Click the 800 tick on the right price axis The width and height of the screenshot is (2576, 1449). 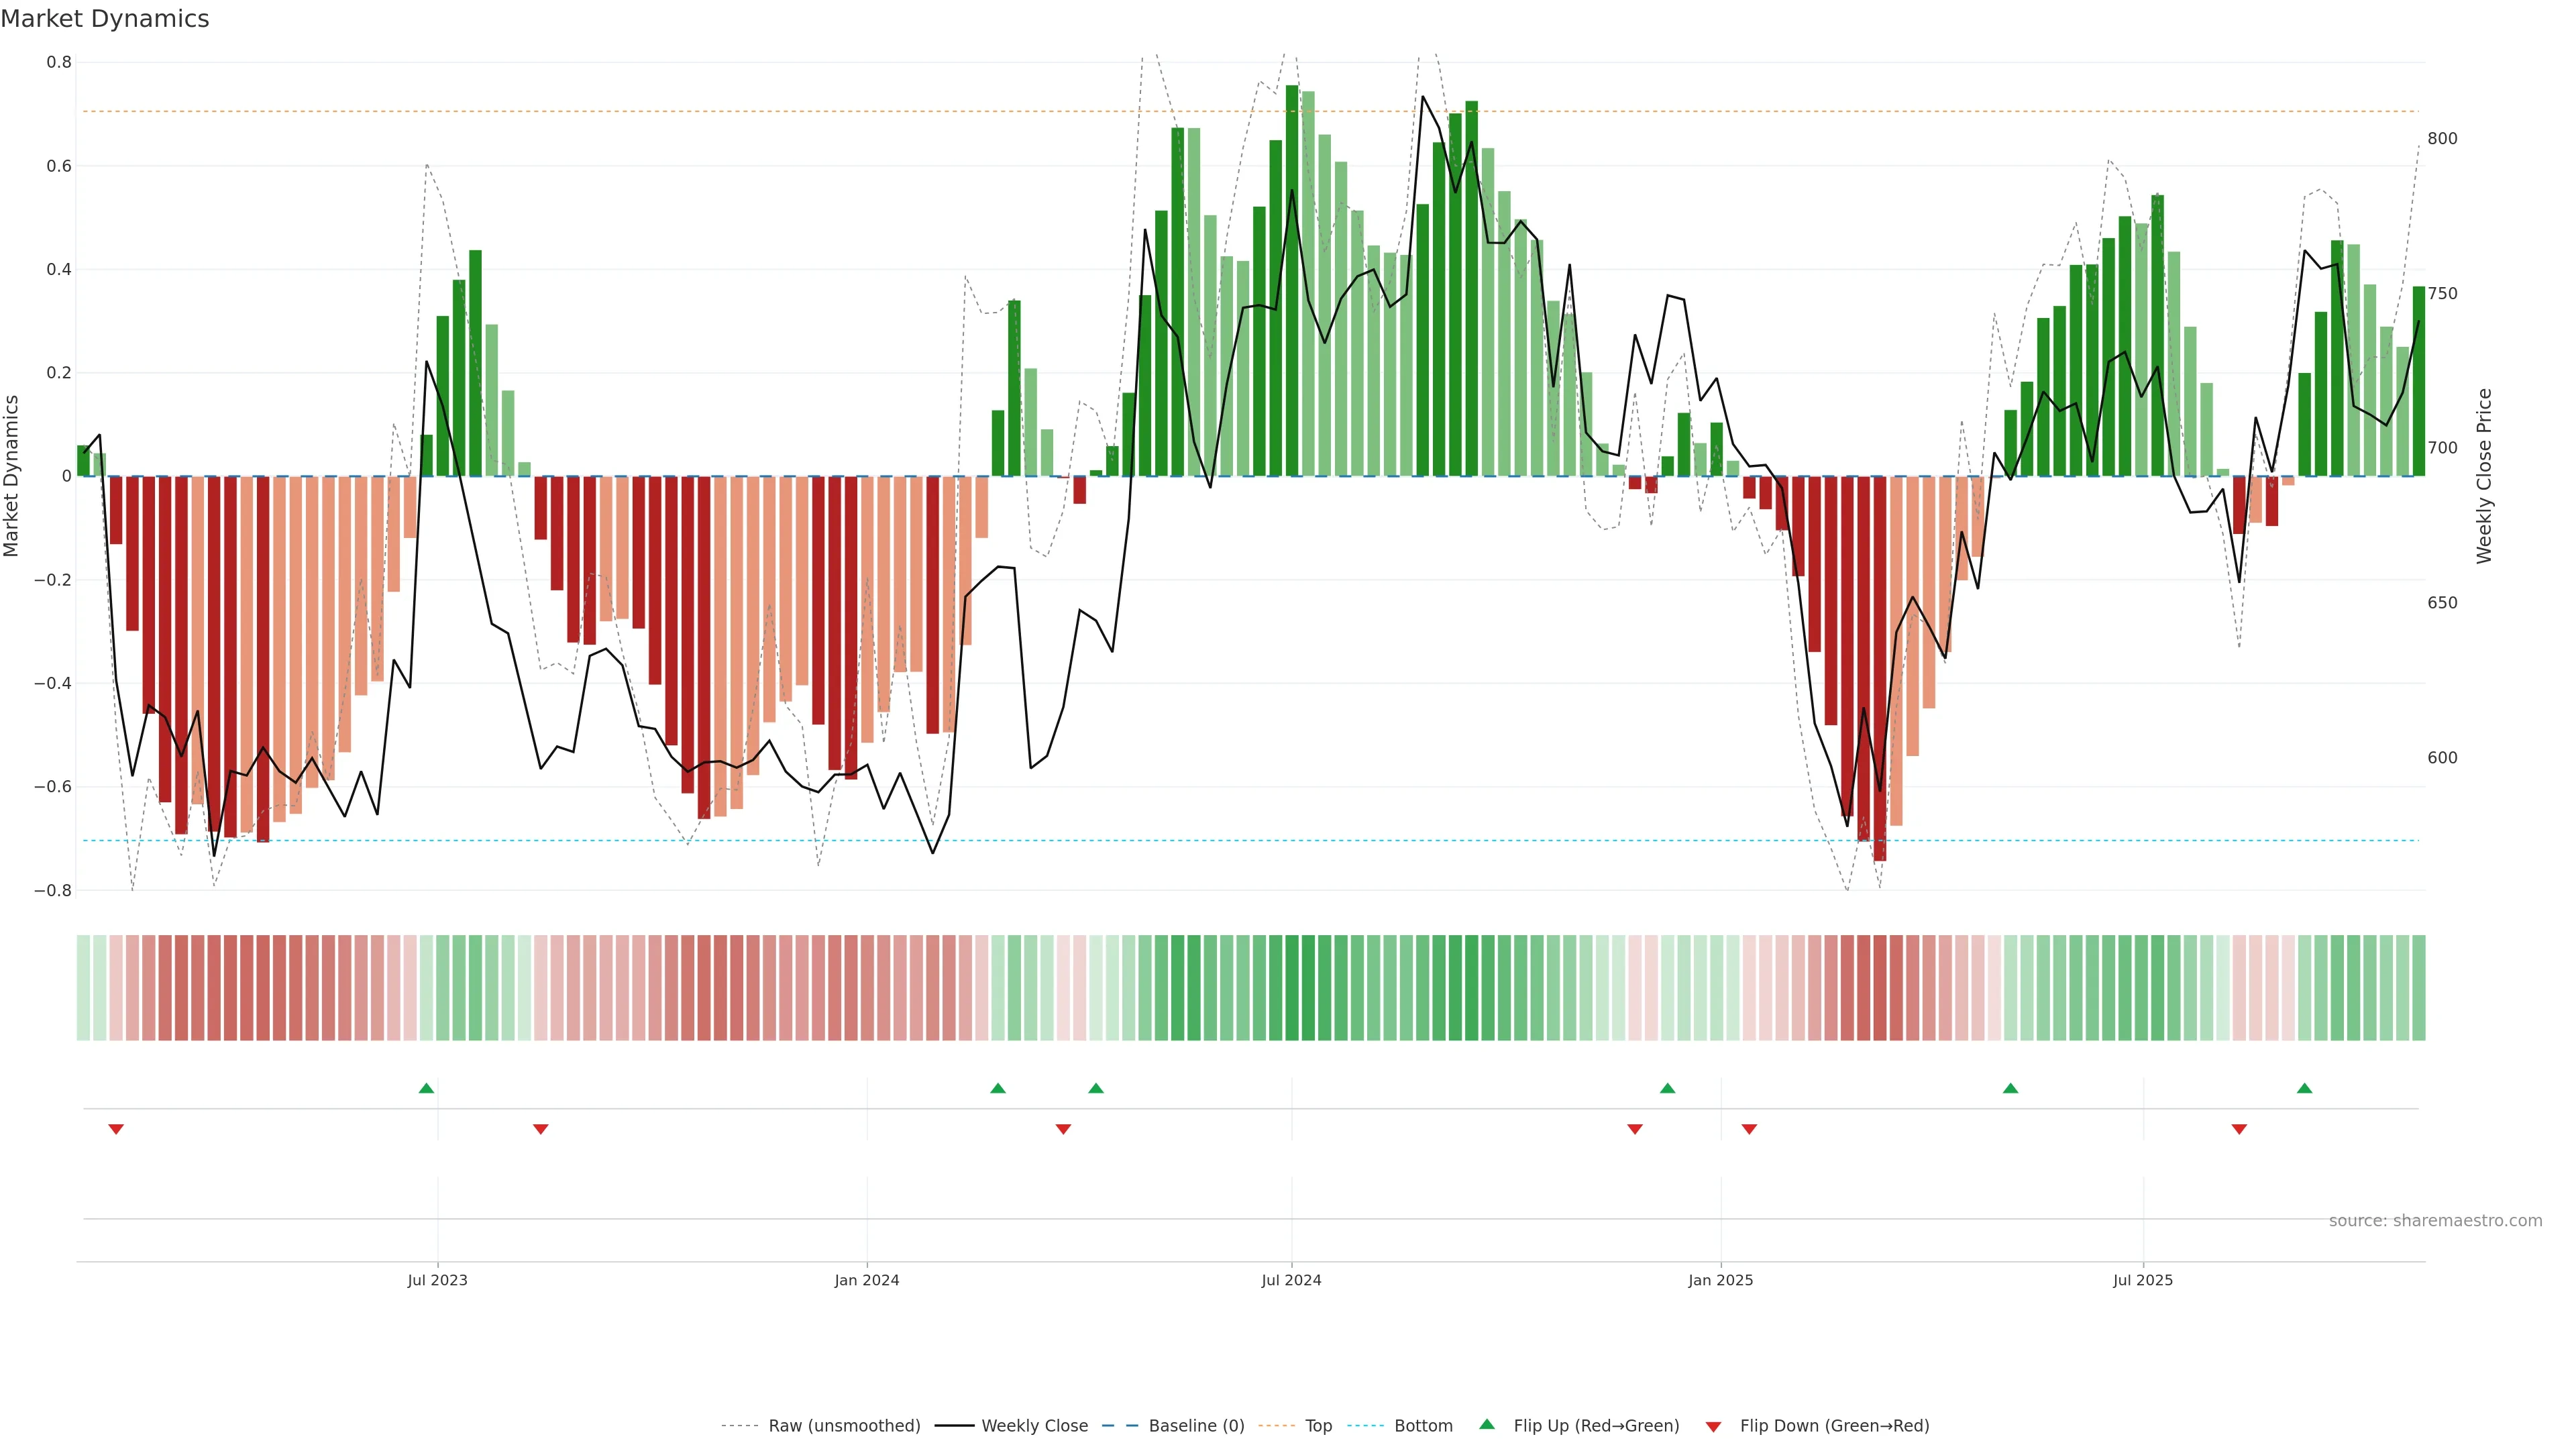pos(2442,139)
